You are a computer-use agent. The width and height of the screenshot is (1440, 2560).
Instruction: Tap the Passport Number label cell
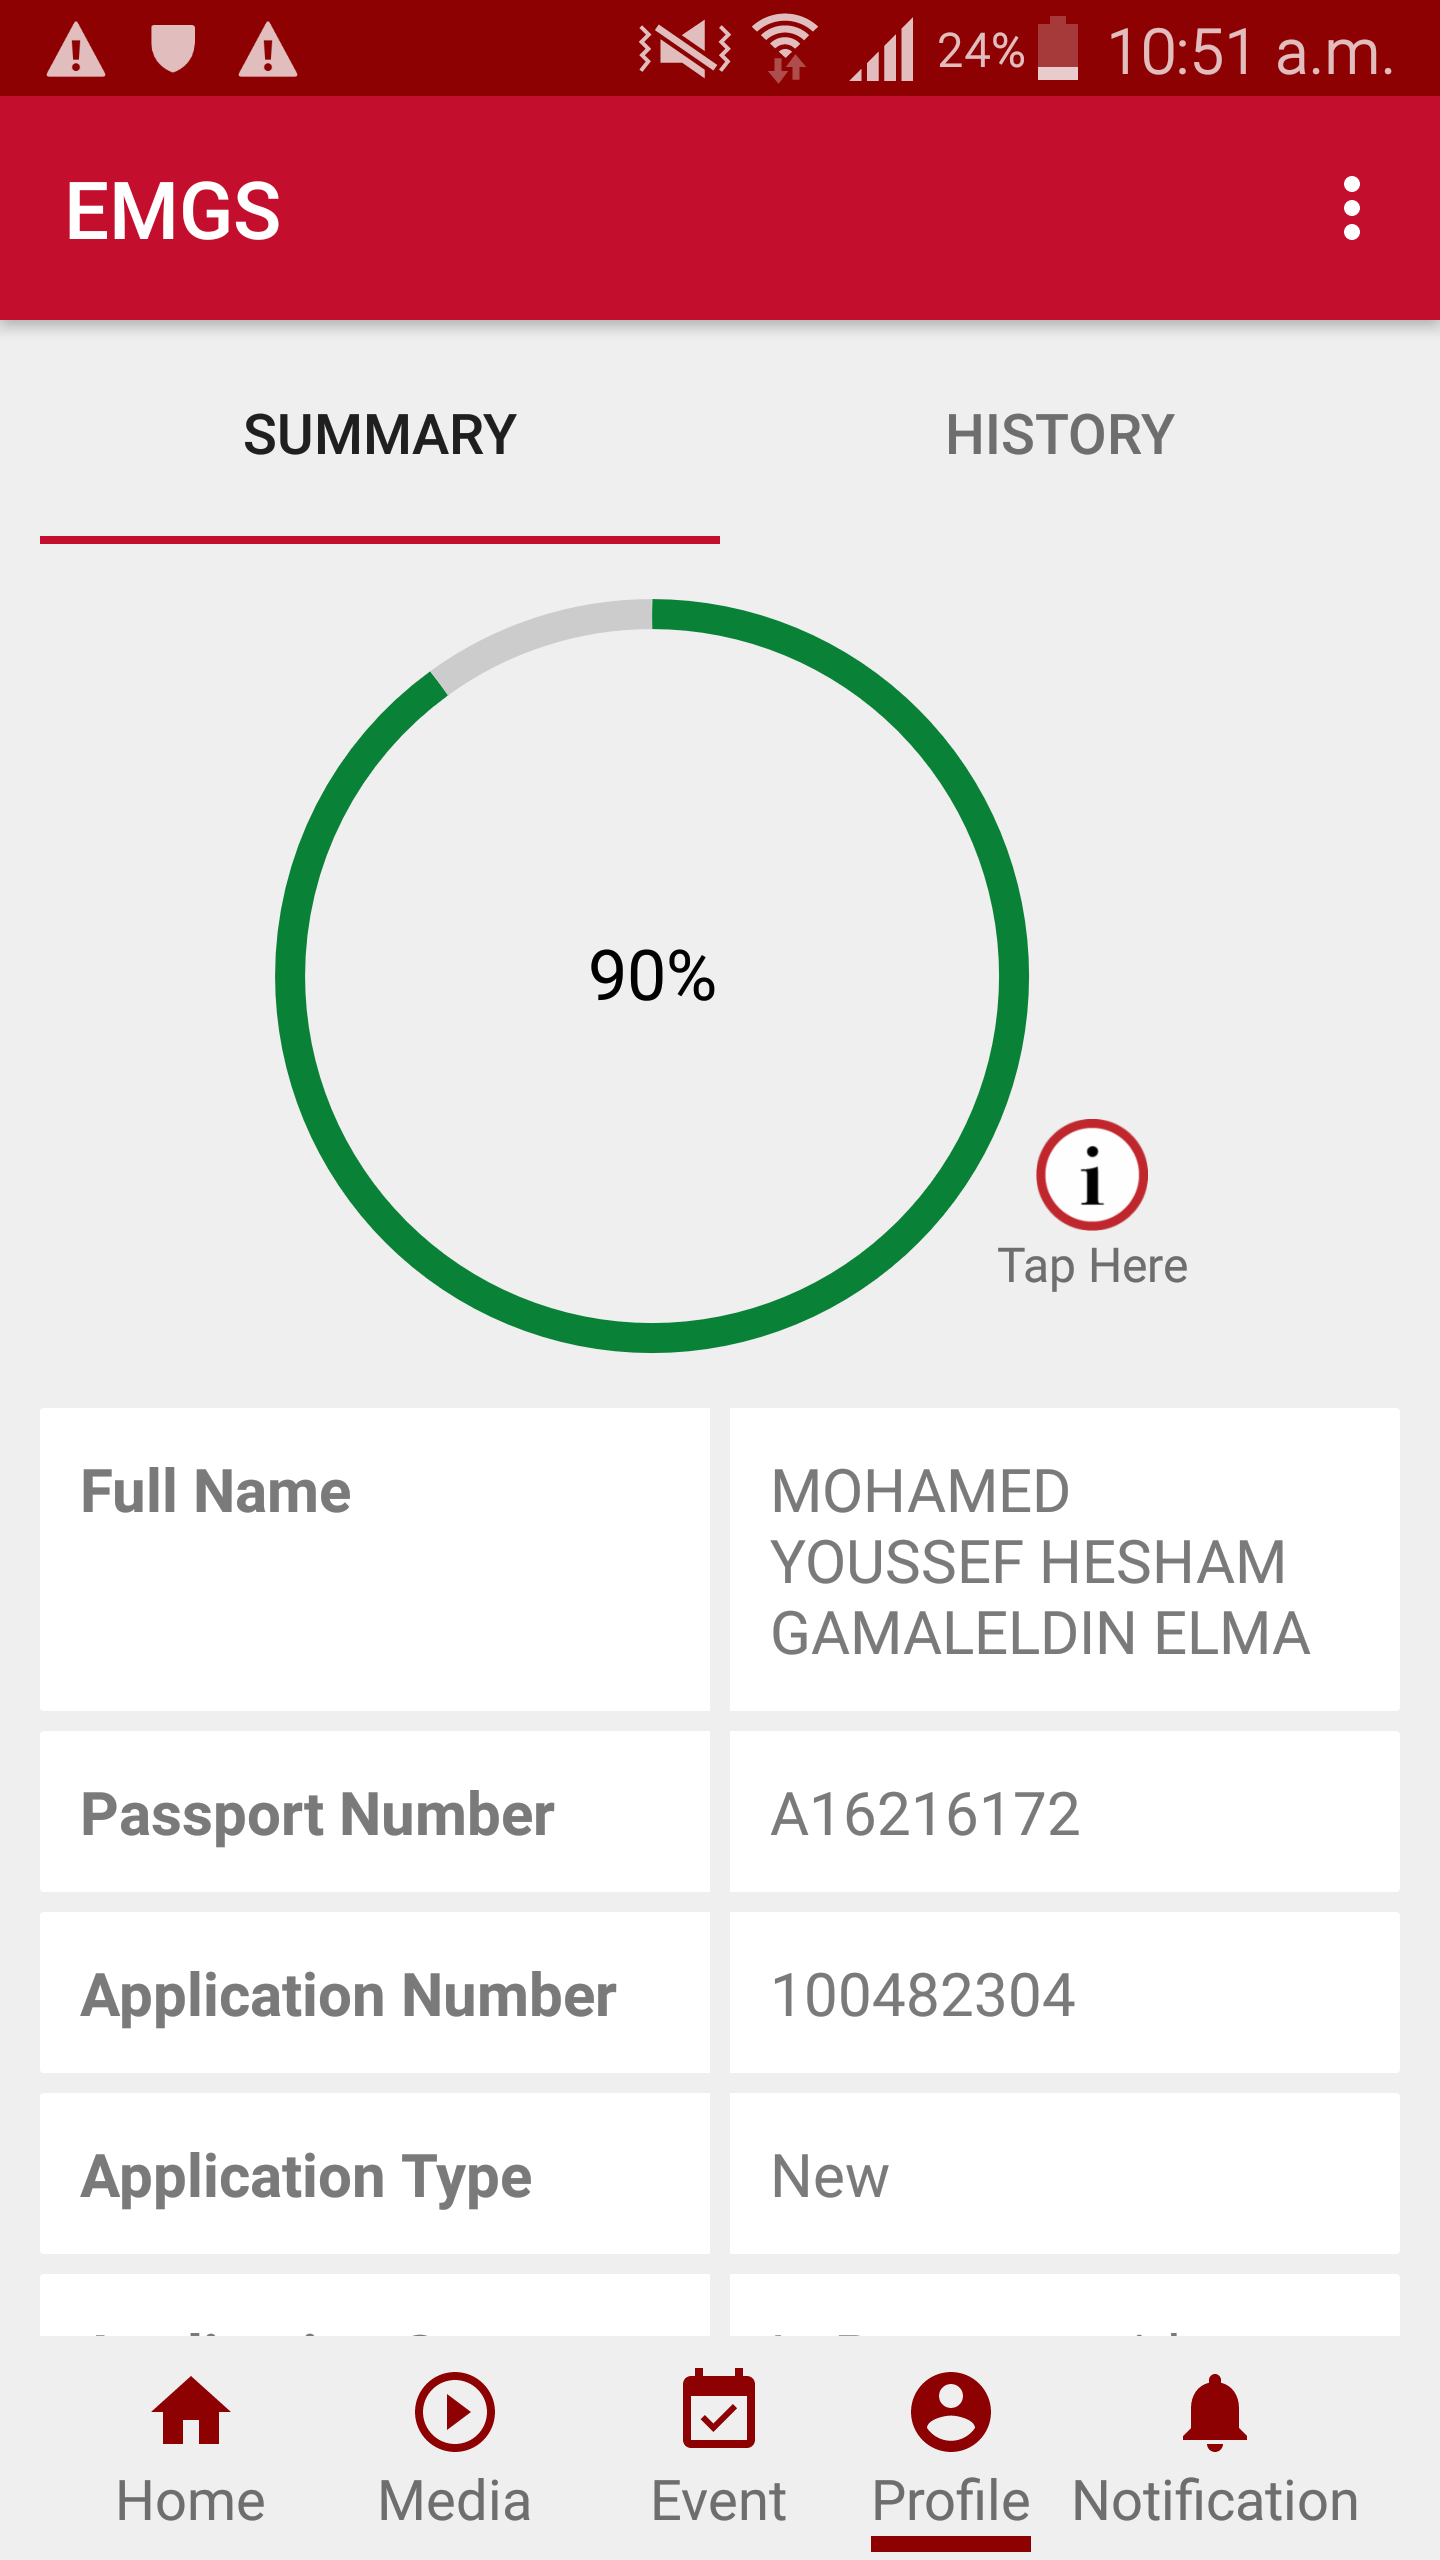pyautogui.click(x=375, y=1812)
